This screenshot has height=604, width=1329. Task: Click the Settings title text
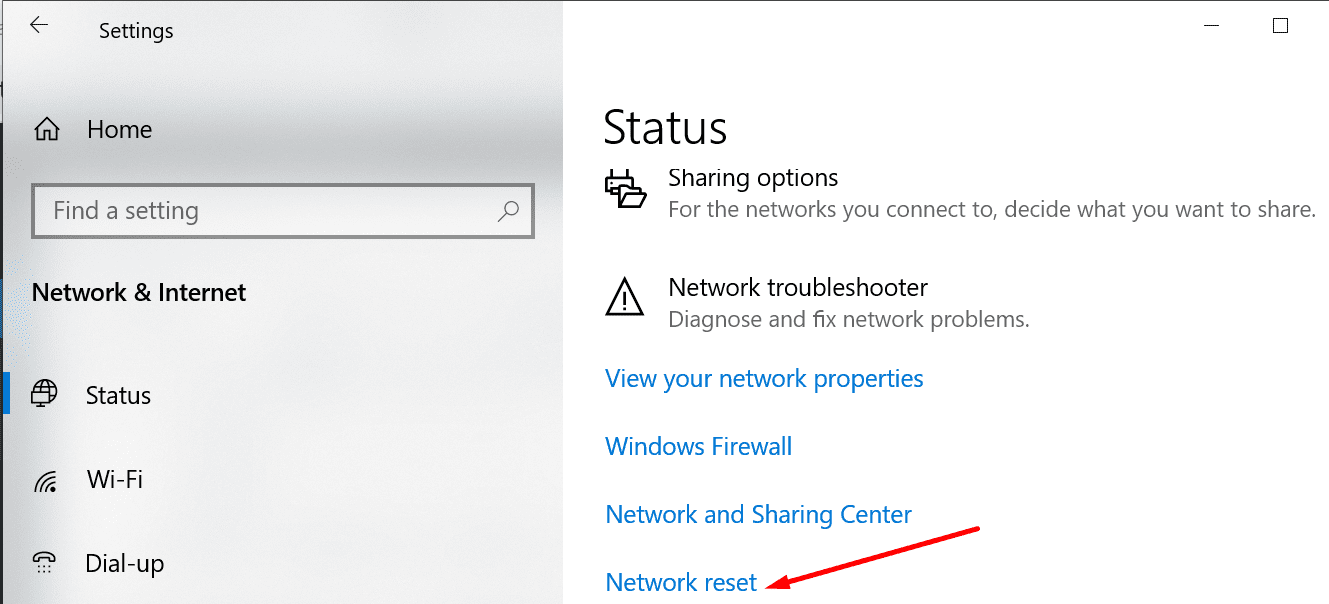coord(136,30)
